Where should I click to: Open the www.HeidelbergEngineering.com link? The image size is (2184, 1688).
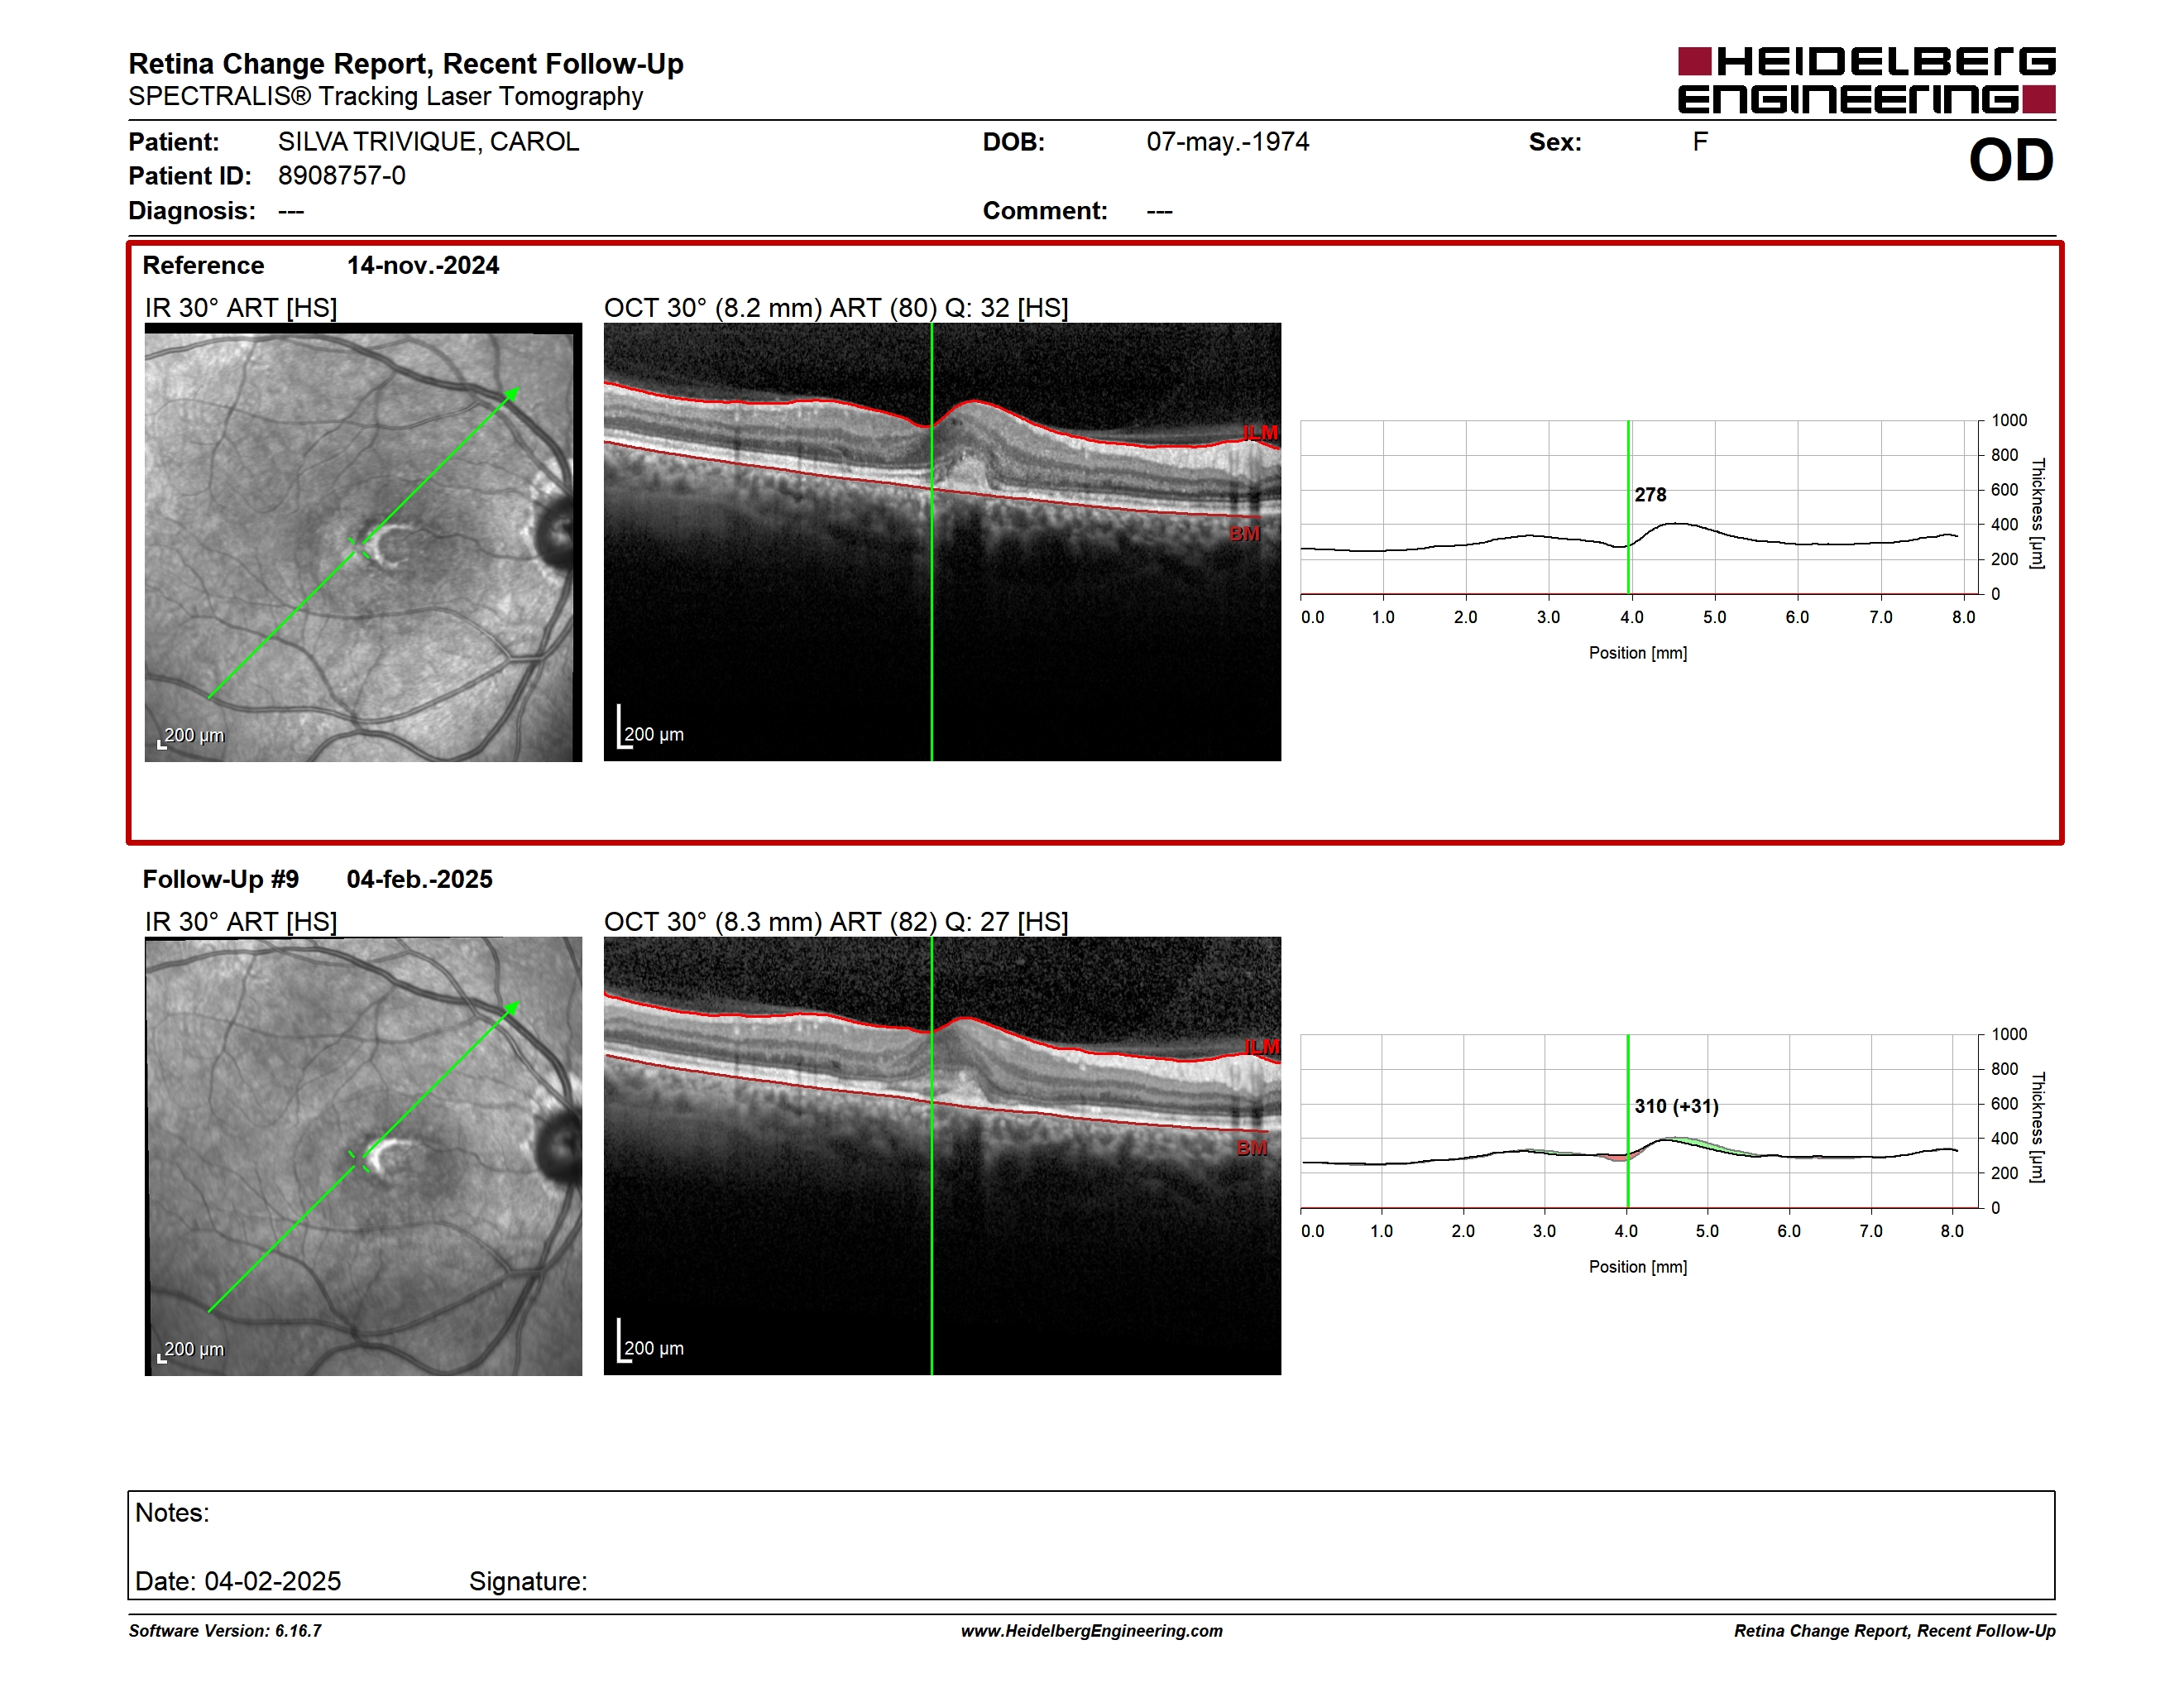coord(1091,1631)
